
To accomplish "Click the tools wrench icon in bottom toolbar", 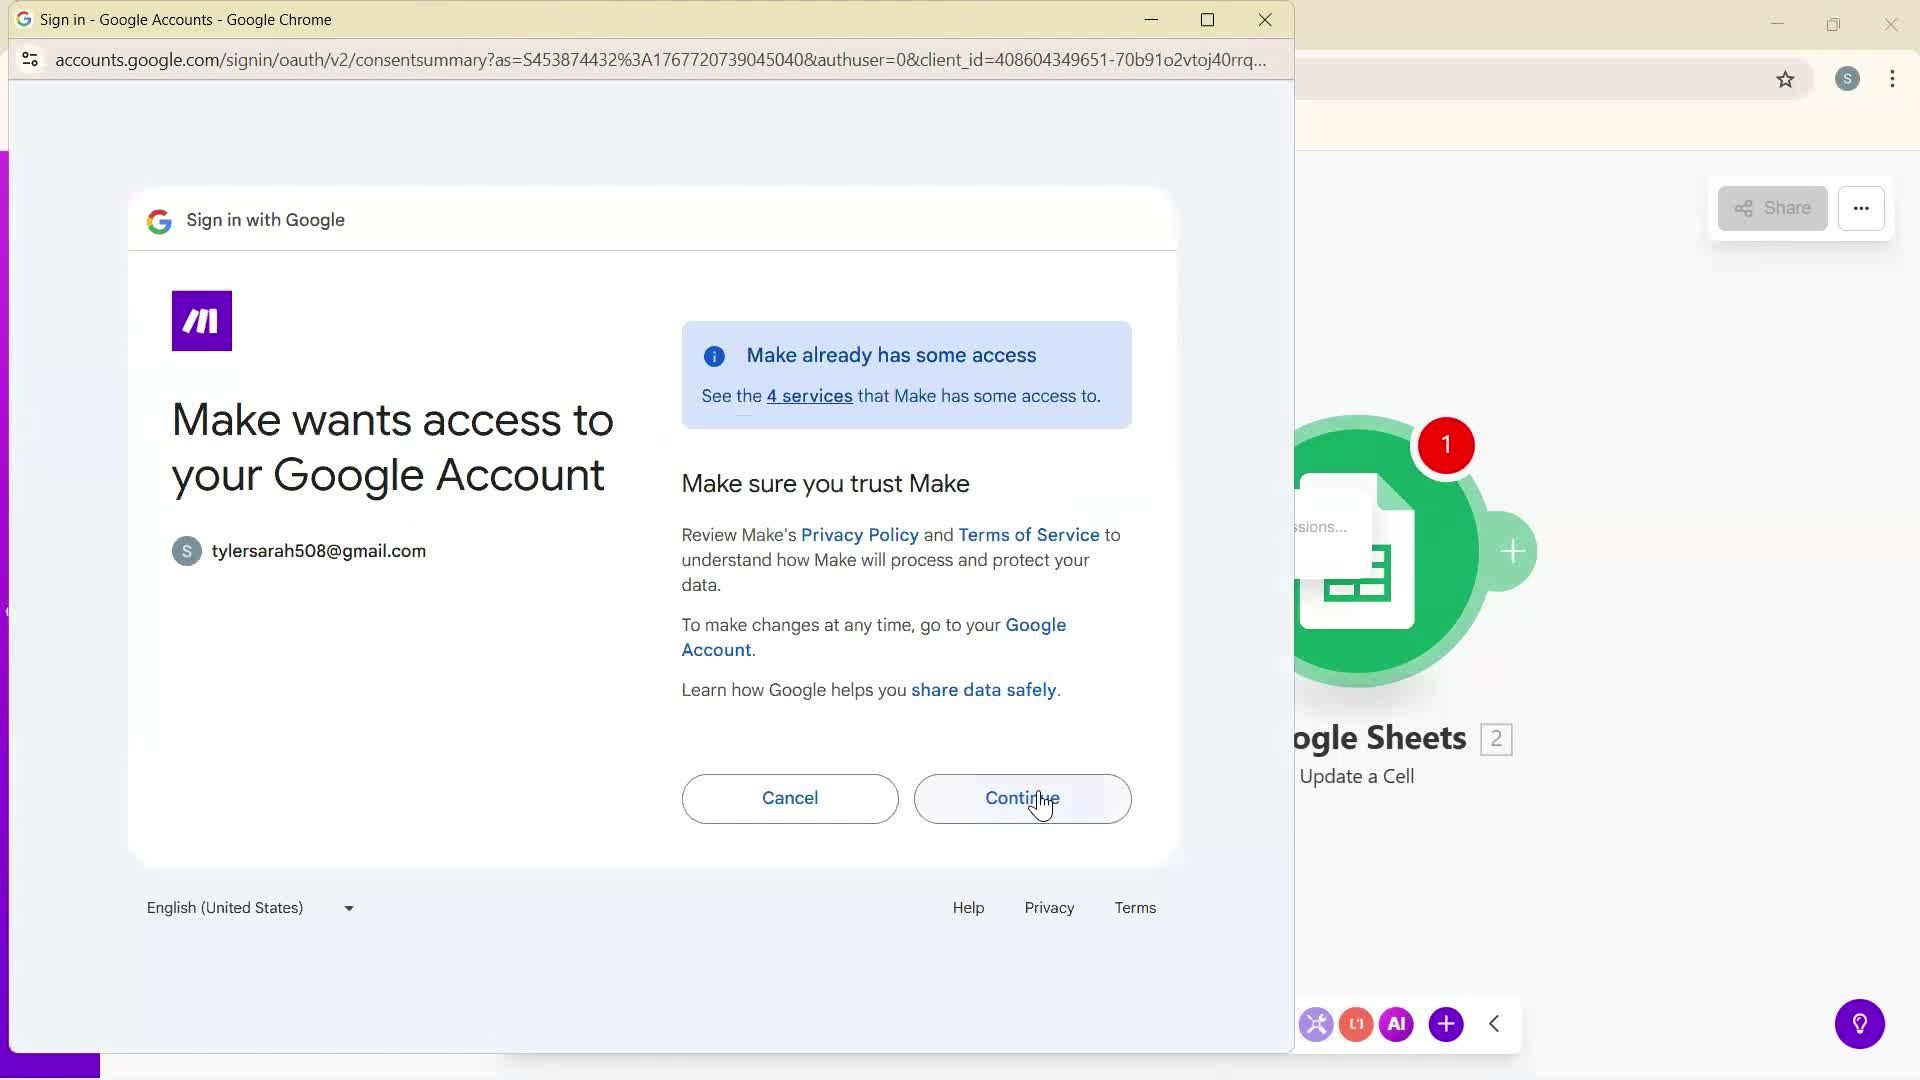I will click(x=1316, y=1024).
